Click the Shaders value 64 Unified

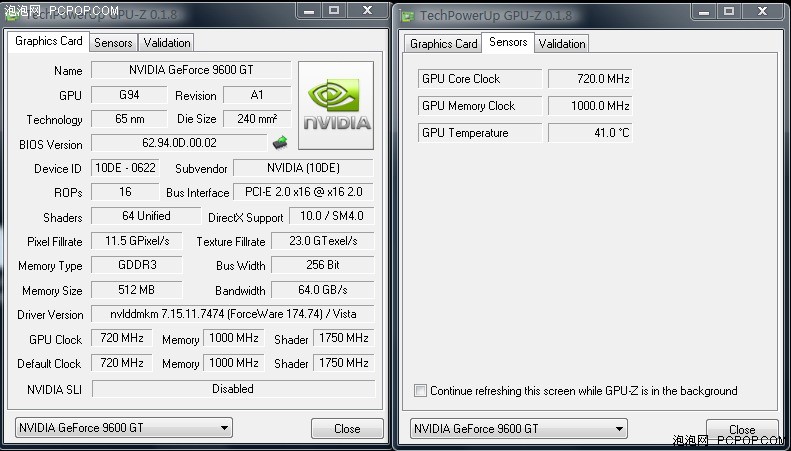[146, 216]
